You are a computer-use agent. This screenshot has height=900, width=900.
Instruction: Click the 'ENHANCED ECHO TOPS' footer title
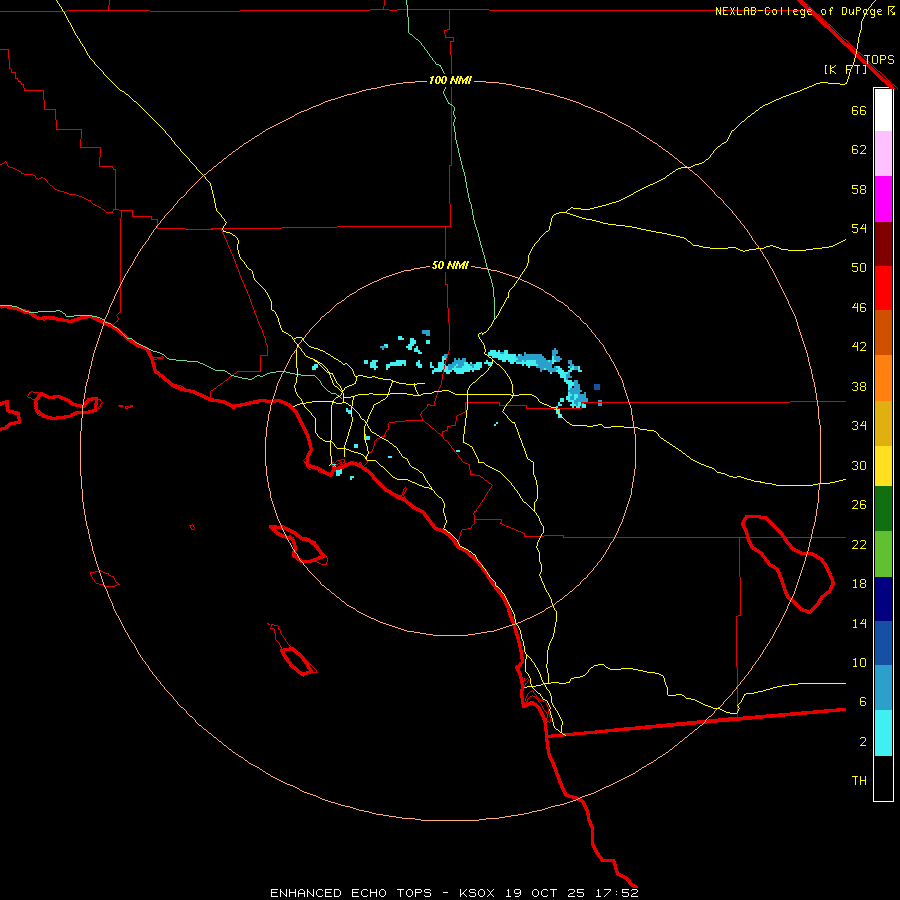pos(350,893)
